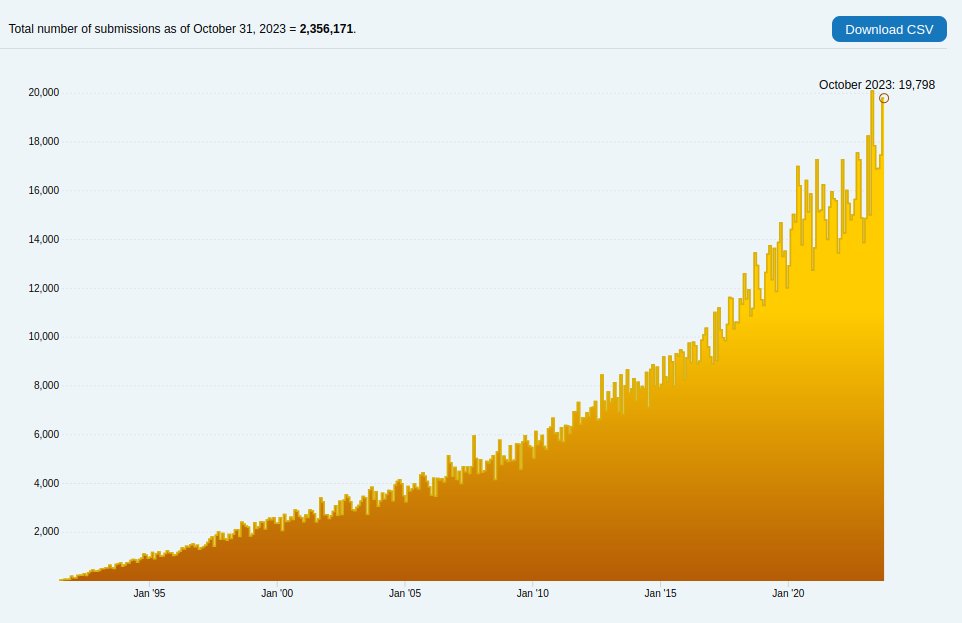Screen dimensions: 962x623
Task: Click the 6,000 y-axis label
Action: [46, 434]
